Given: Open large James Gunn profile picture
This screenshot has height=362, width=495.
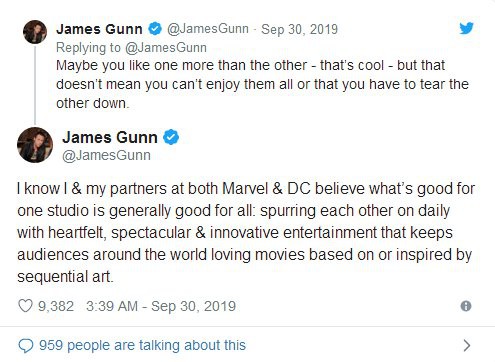Looking at the screenshot, I should point(35,145).
